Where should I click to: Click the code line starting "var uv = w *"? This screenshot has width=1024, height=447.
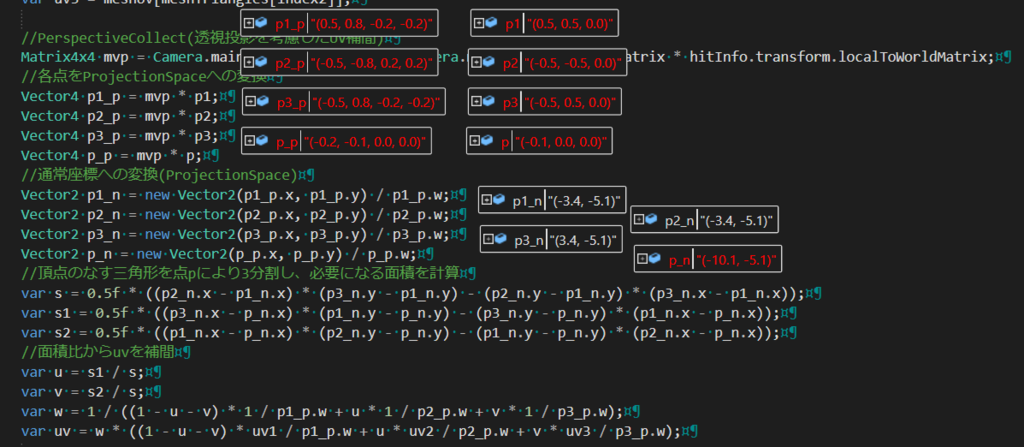click(352, 431)
